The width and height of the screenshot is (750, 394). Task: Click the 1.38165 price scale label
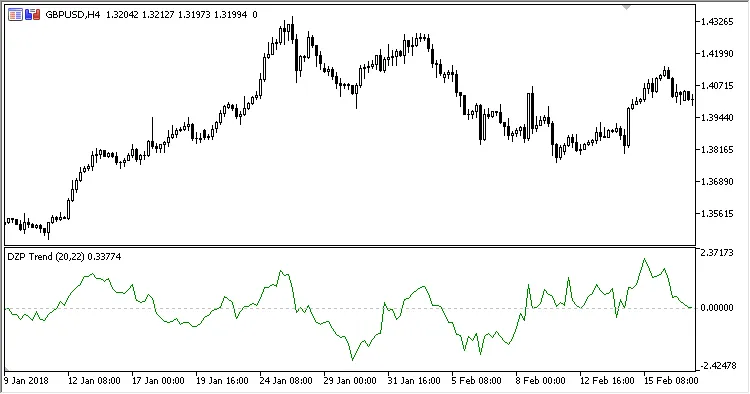pyautogui.click(x=717, y=150)
